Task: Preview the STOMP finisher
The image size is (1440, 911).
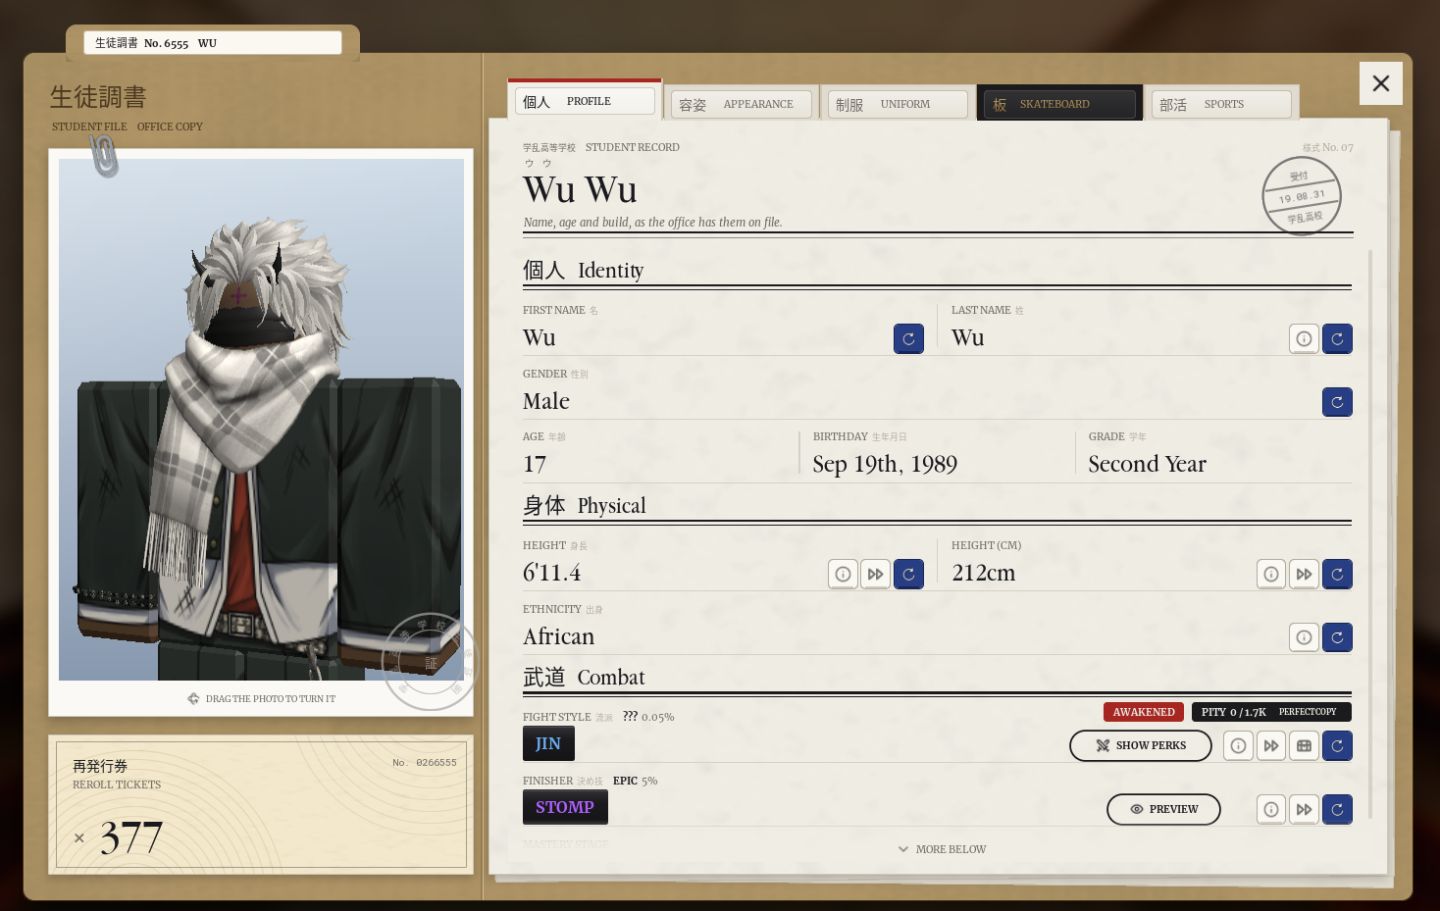Action: pos(1163,809)
